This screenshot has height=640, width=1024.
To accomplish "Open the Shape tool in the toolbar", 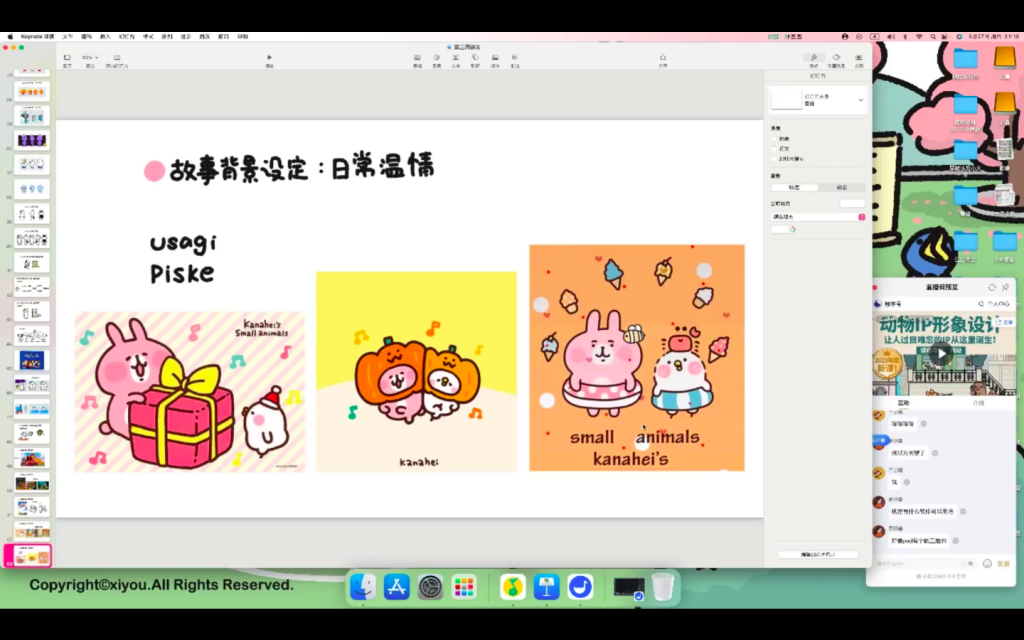I will click(475, 58).
